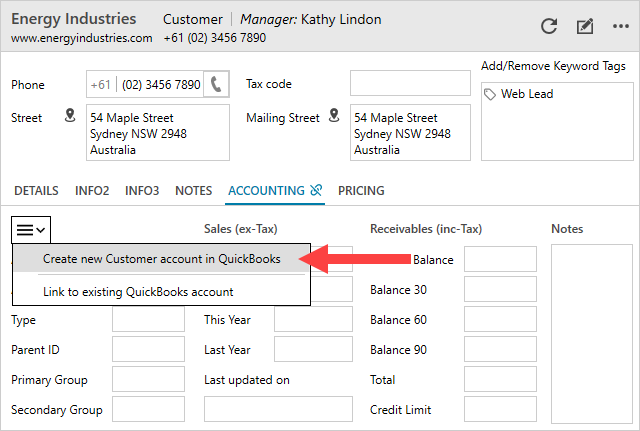This screenshot has height=431, width=640.
Task: Click the Mailing Street map pin icon
Action: (333, 117)
